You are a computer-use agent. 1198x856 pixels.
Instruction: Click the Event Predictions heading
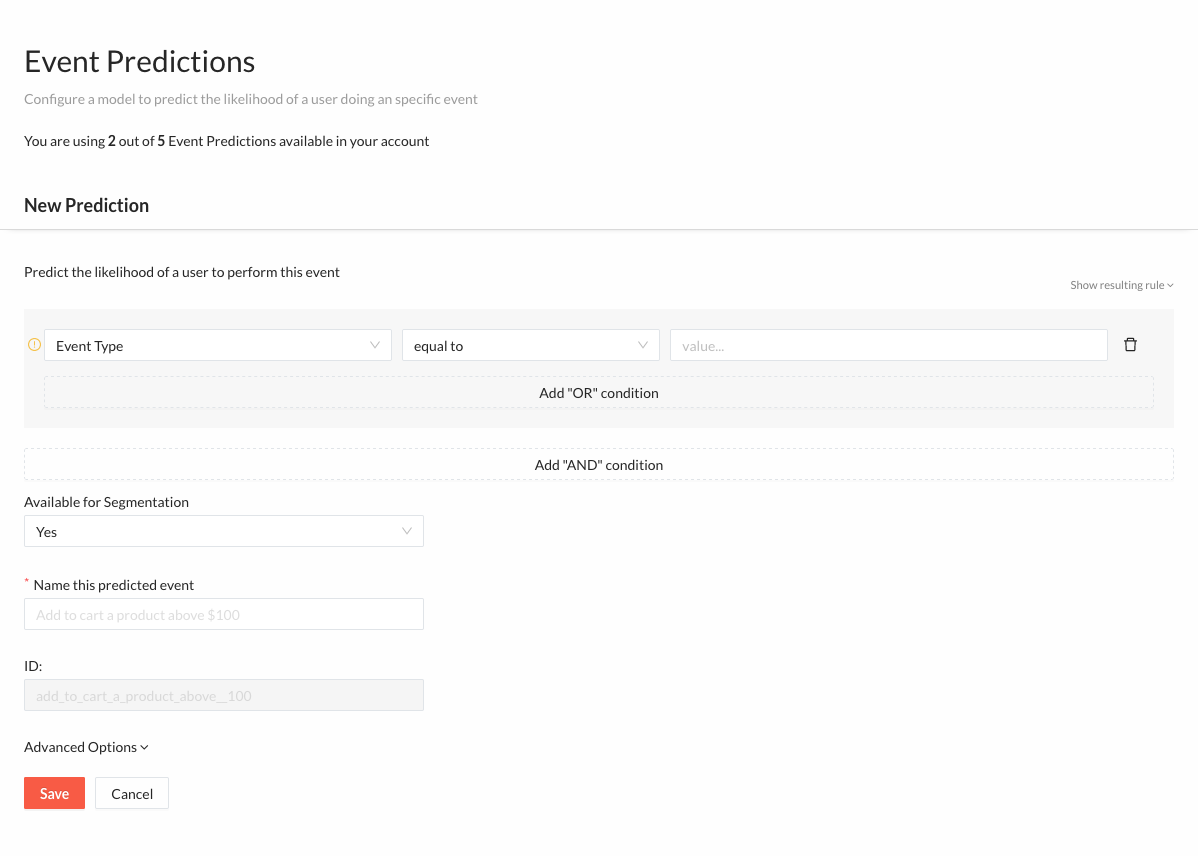[x=140, y=62]
